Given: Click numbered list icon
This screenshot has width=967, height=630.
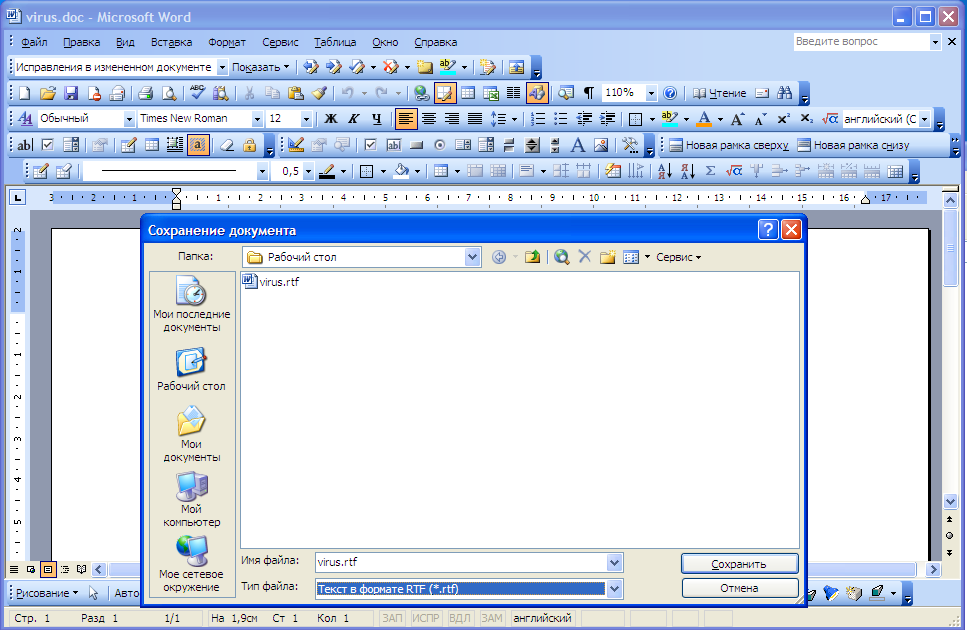Looking at the screenshot, I should (538, 119).
